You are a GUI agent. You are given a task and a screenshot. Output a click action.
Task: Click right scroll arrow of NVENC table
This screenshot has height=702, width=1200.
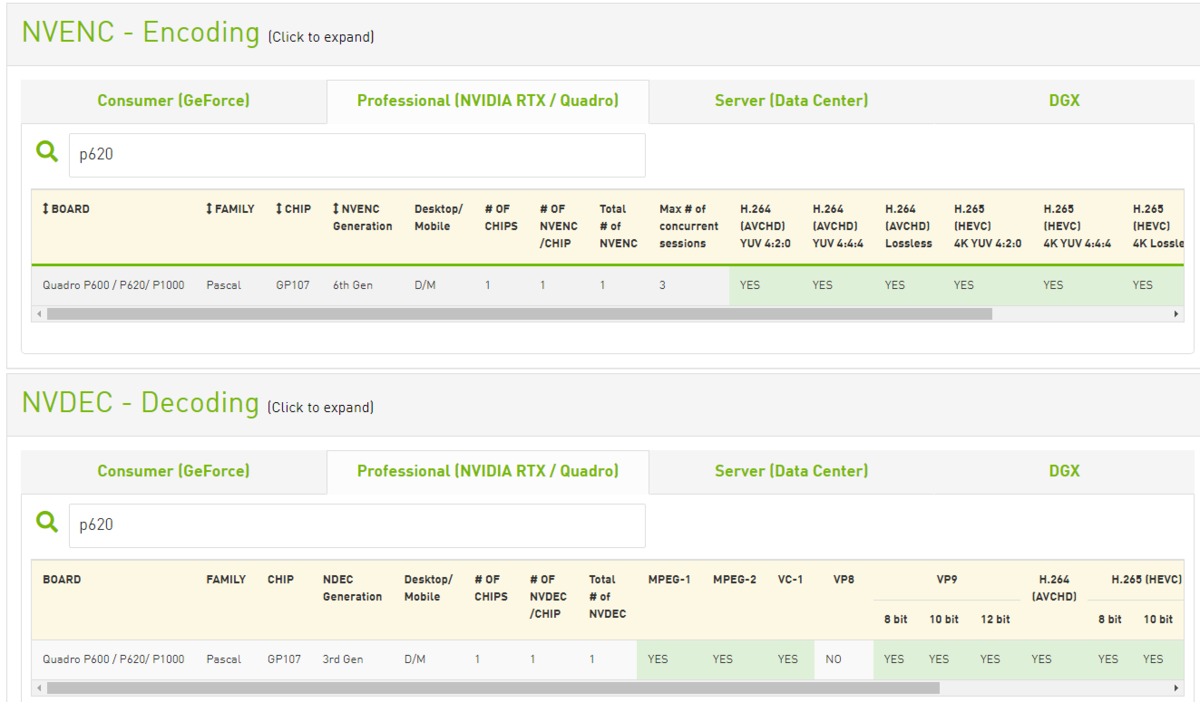coord(1176,314)
